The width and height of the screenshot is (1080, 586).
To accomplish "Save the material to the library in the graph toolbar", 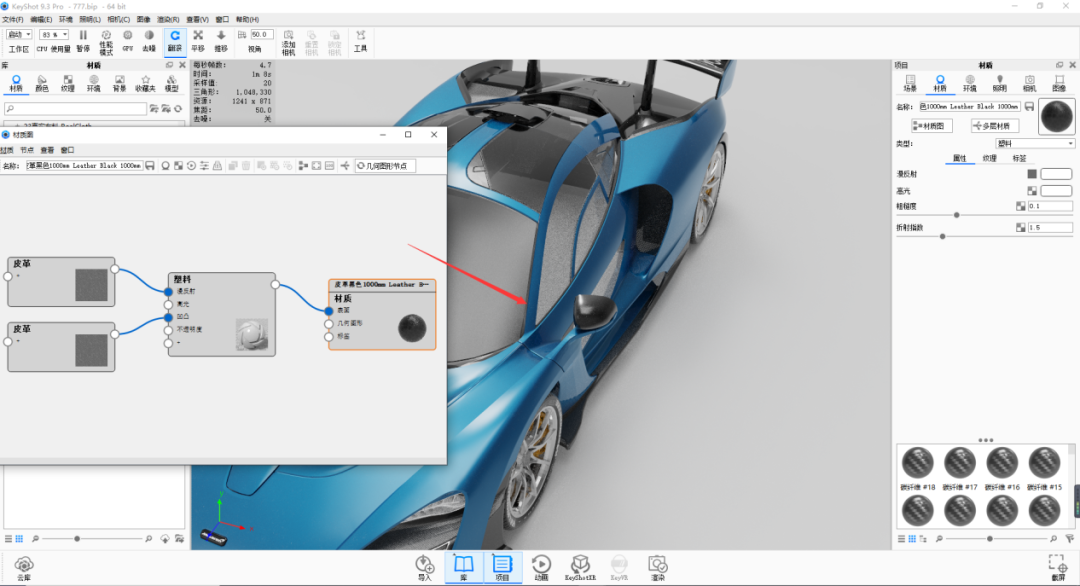I will (x=150, y=165).
